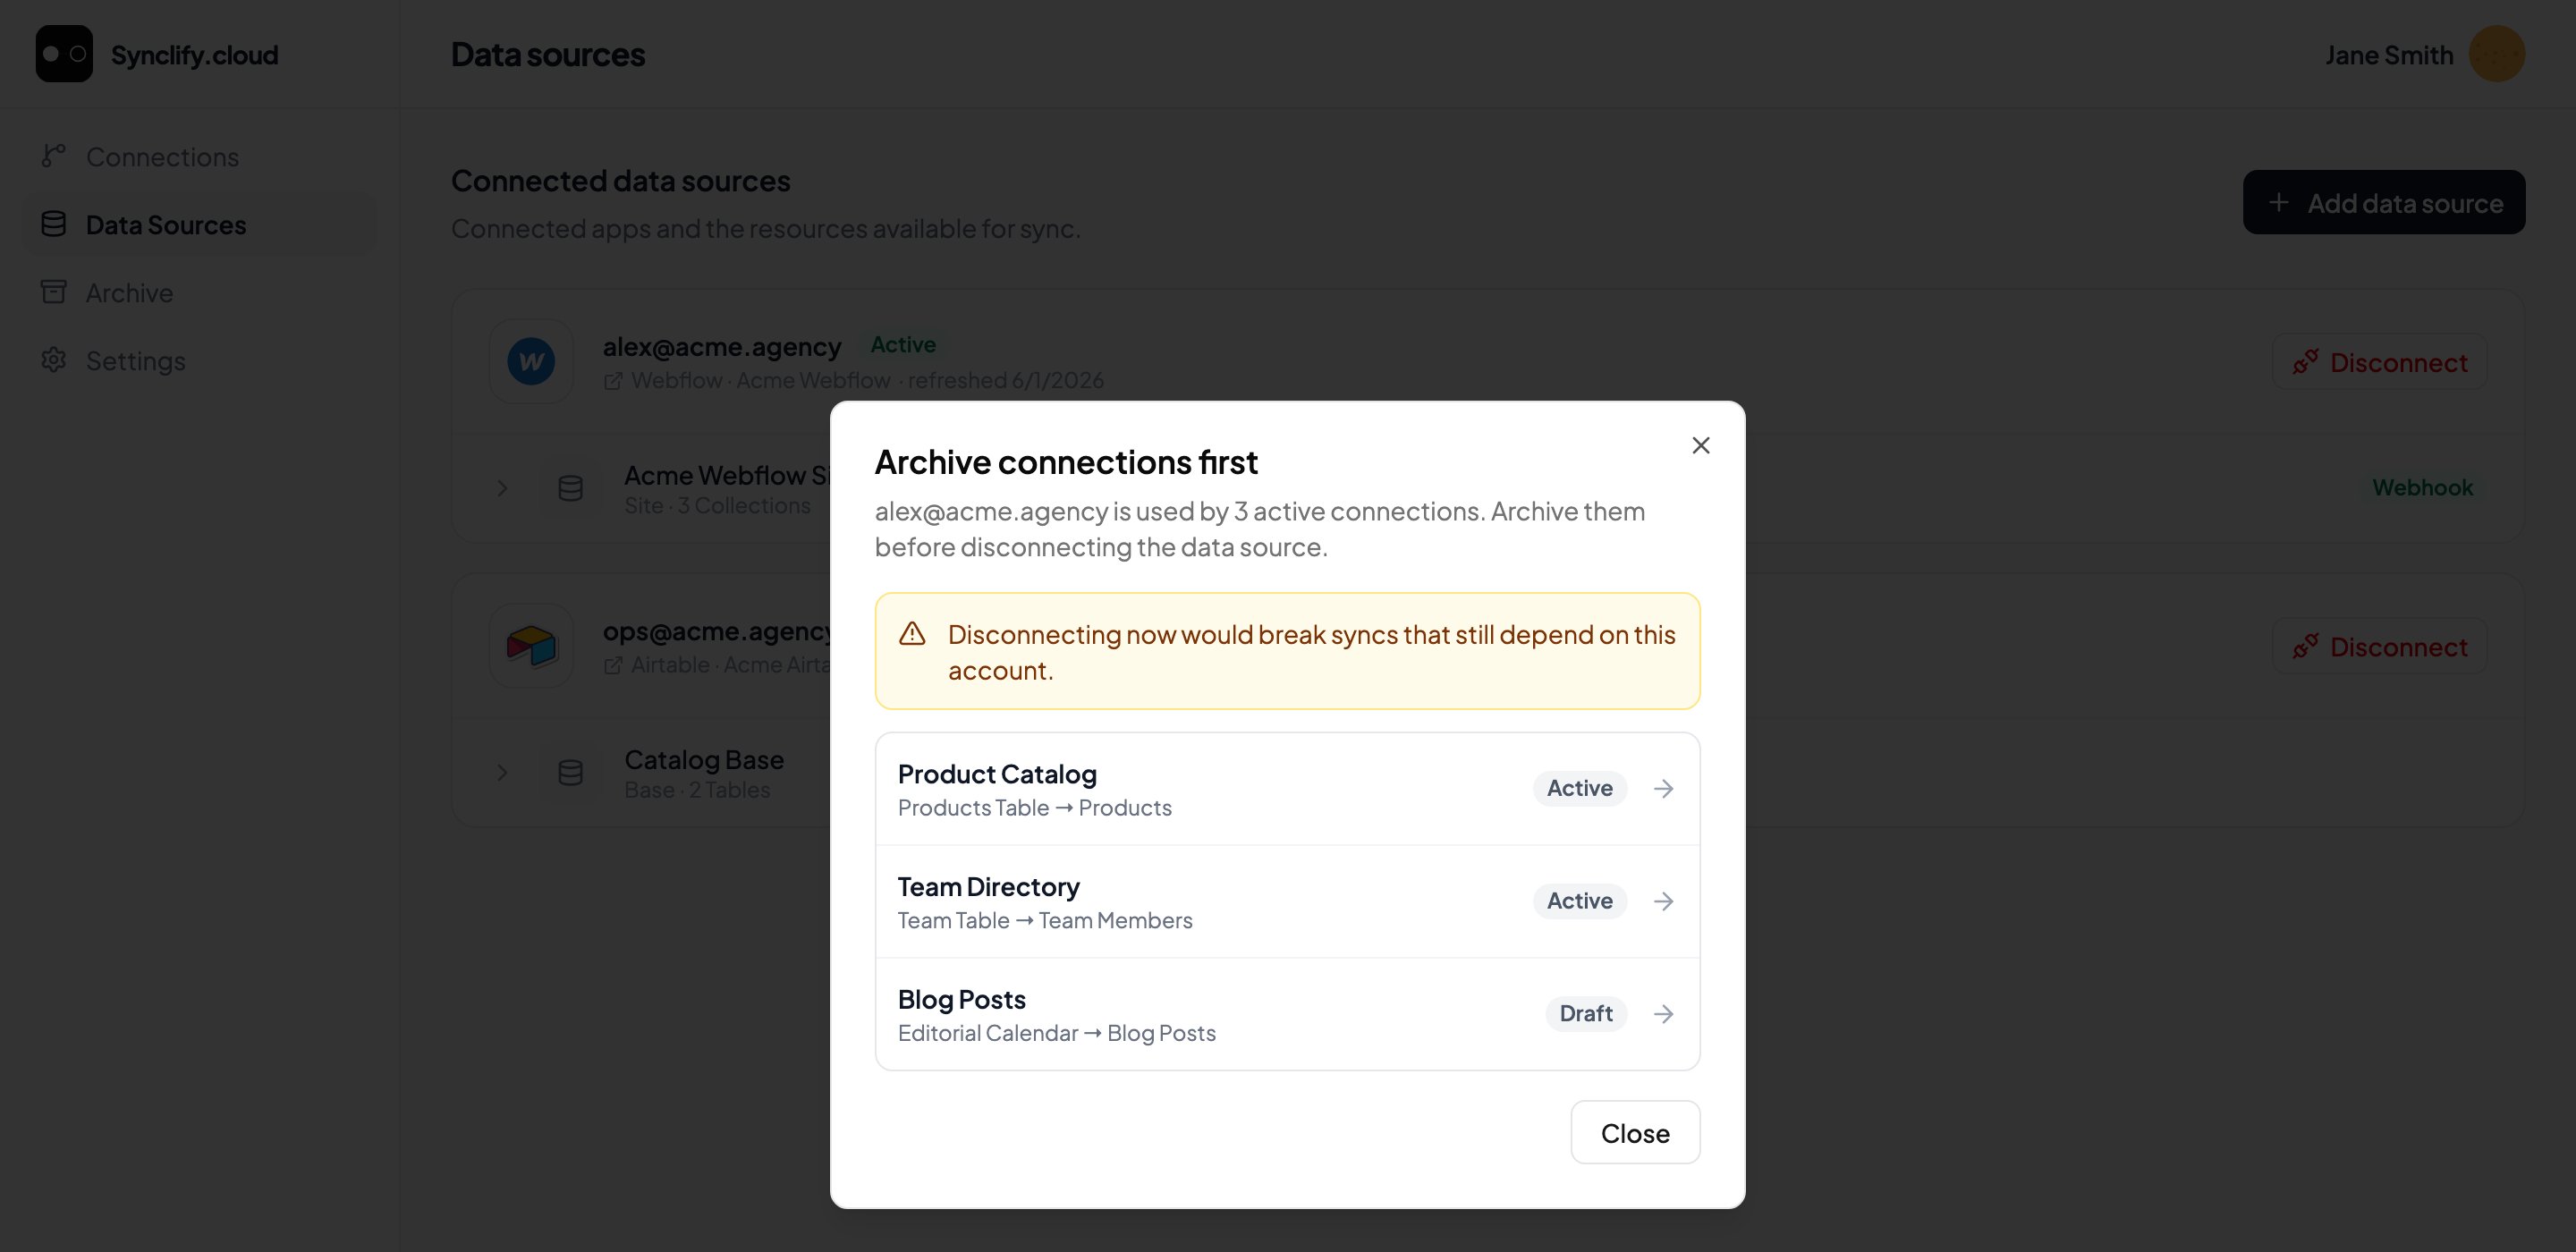Close the Archive connections dialog with X icon
The width and height of the screenshot is (2576, 1252).
[1700, 445]
